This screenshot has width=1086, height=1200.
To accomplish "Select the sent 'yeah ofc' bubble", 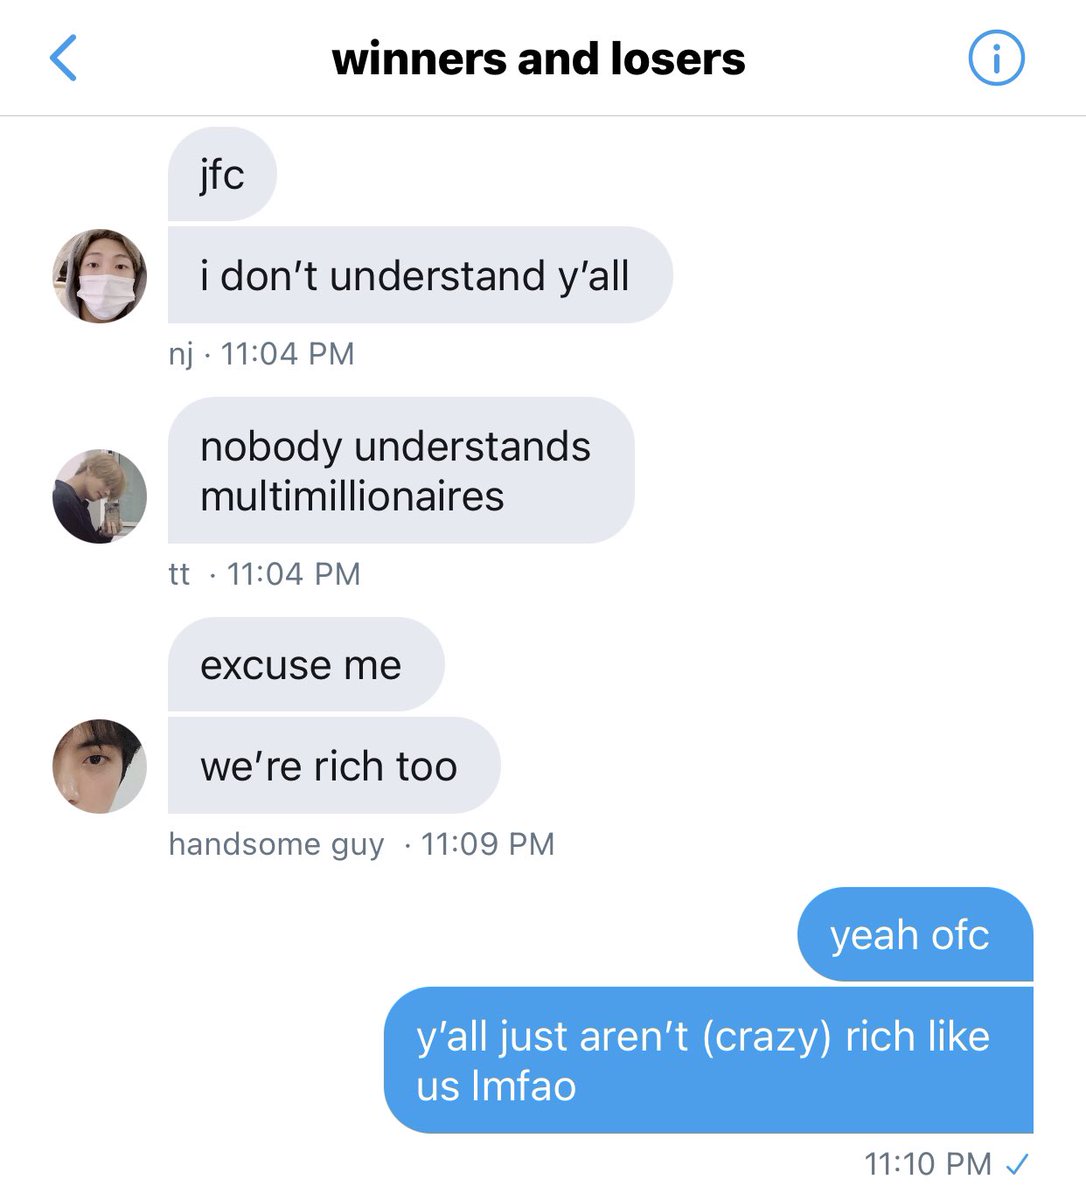I will [x=915, y=935].
